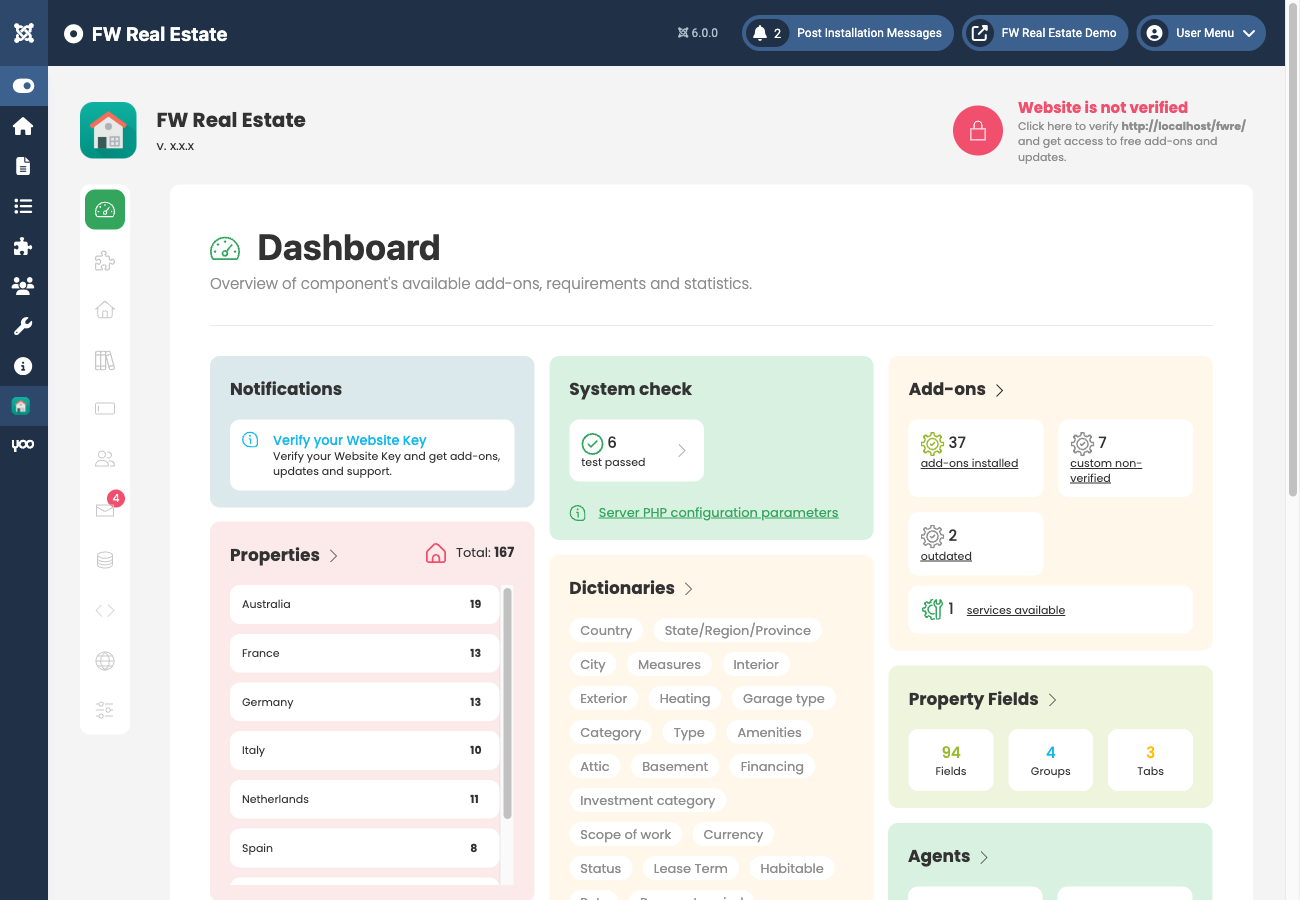Open the System wrench icon
Screen dimensions: 1300x900
pos(24,326)
